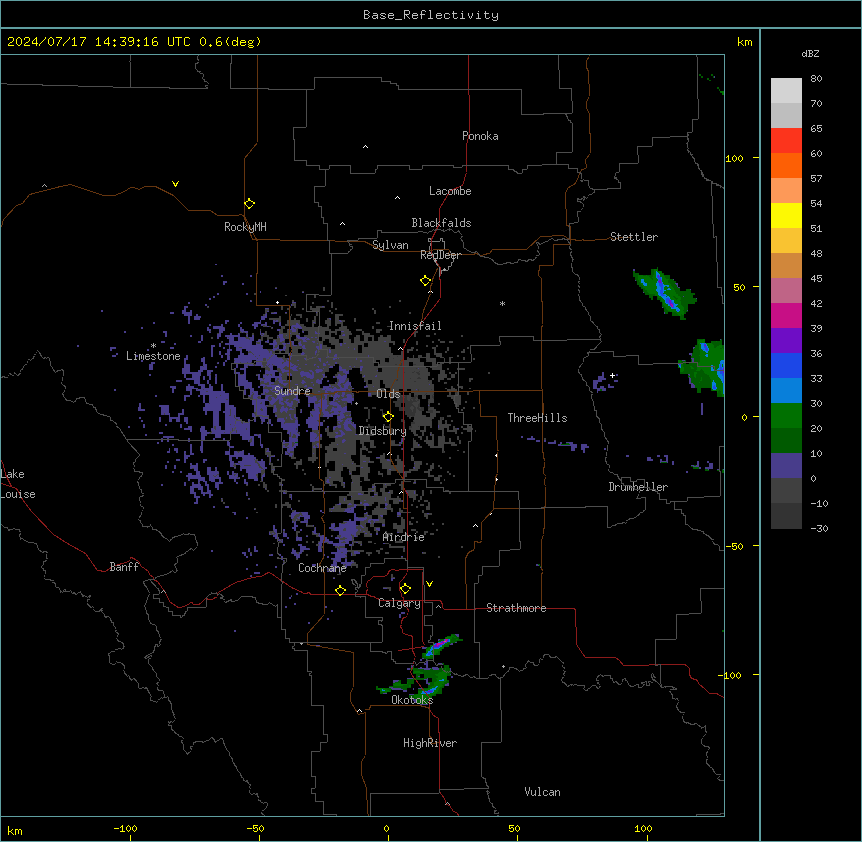Click the Calgary city label
Screen dimensions: 862x842
(400, 603)
